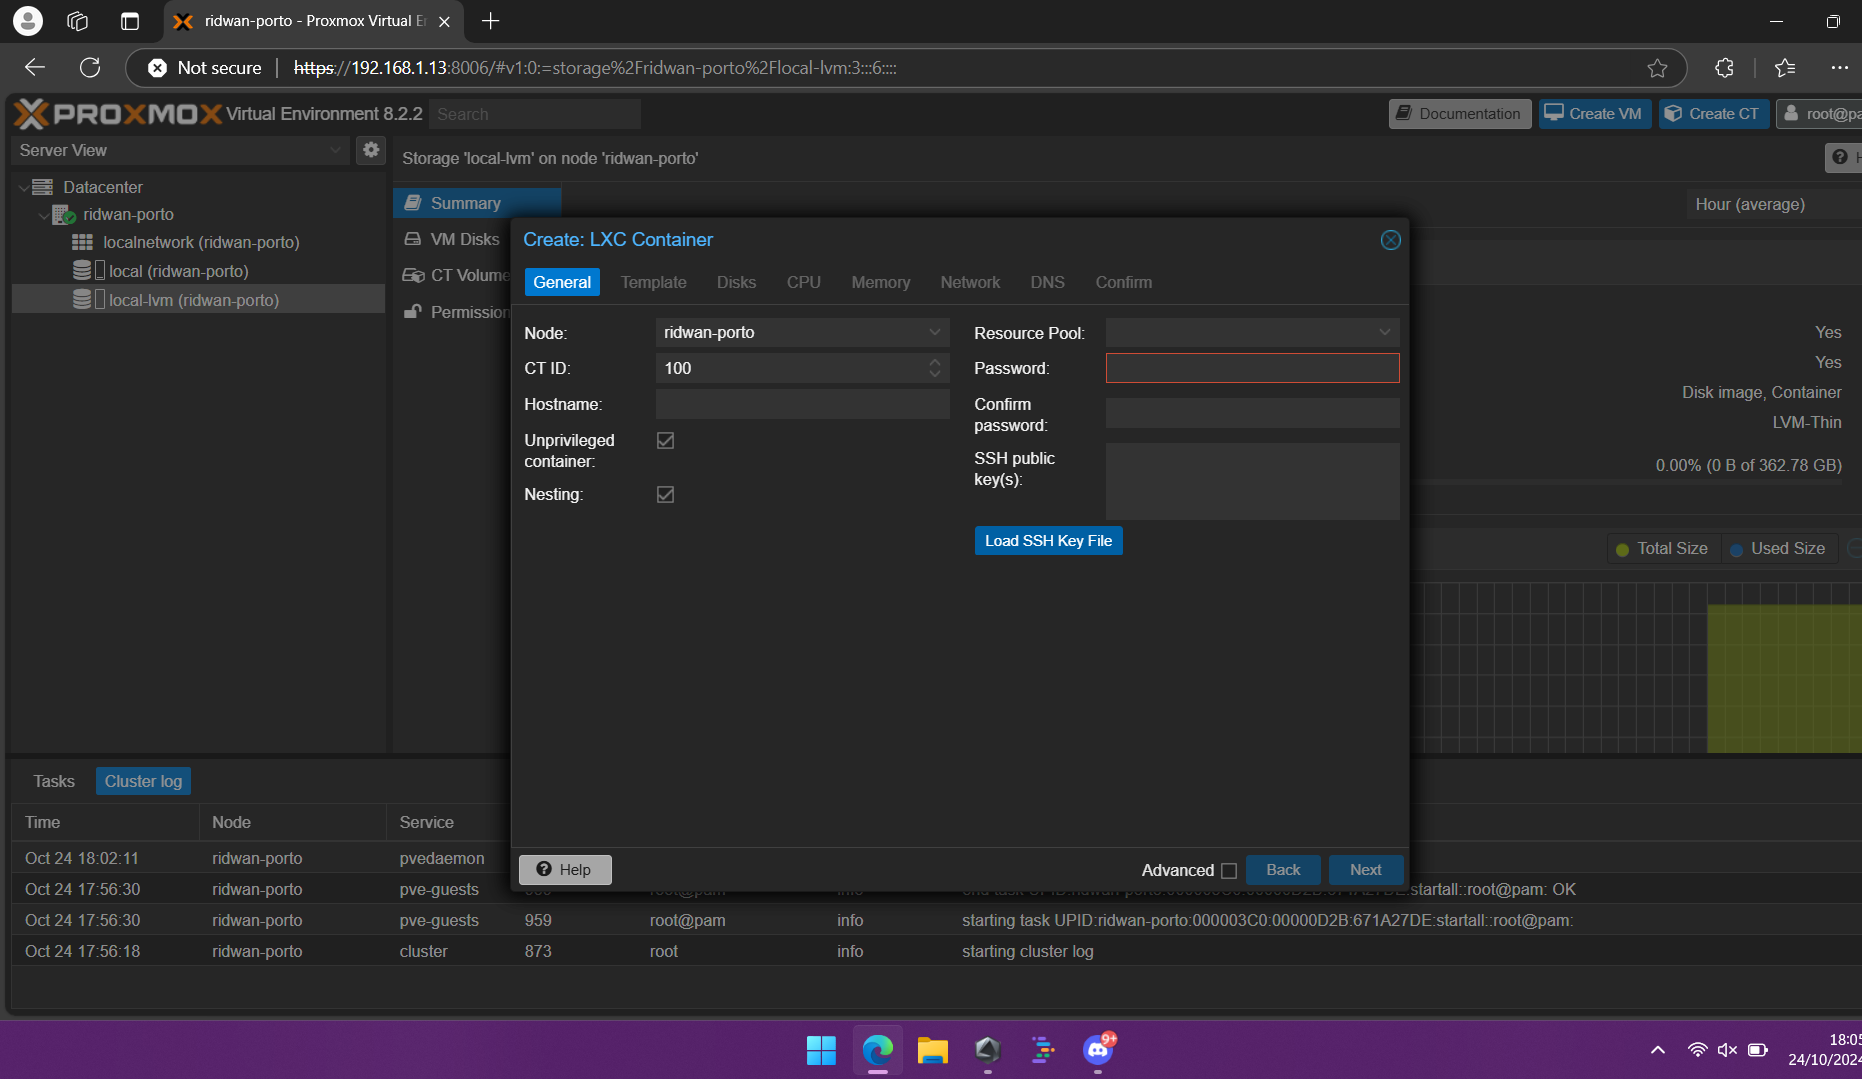Collapse the ridwan-porto node tree
This screenshot has height=1079, width=1862.
point(43,214)
